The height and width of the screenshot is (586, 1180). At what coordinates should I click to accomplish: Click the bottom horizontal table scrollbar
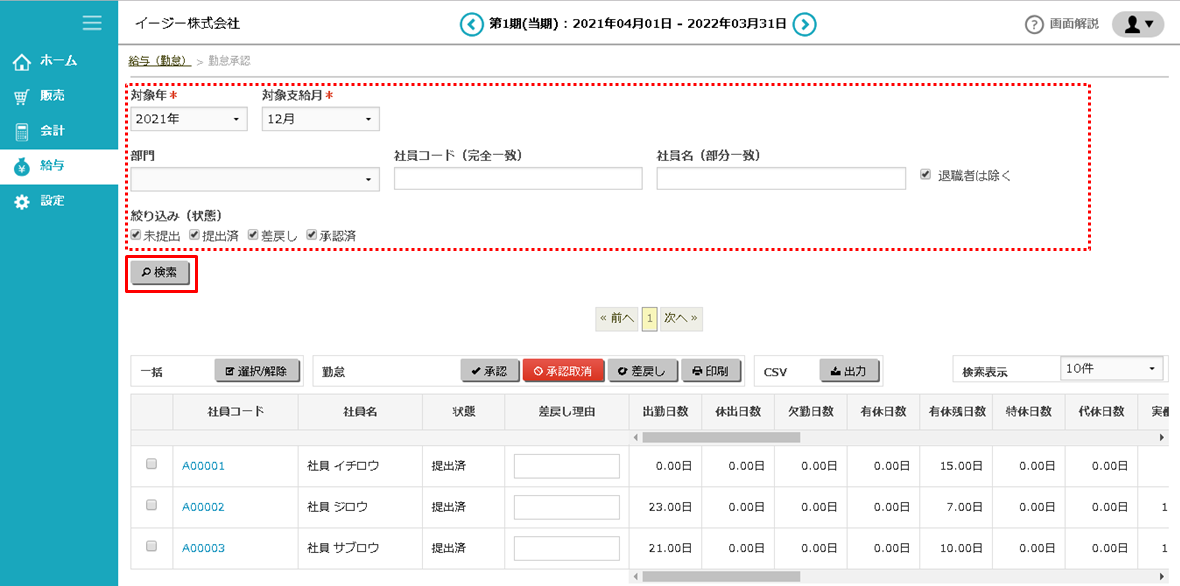pos(720,576)
